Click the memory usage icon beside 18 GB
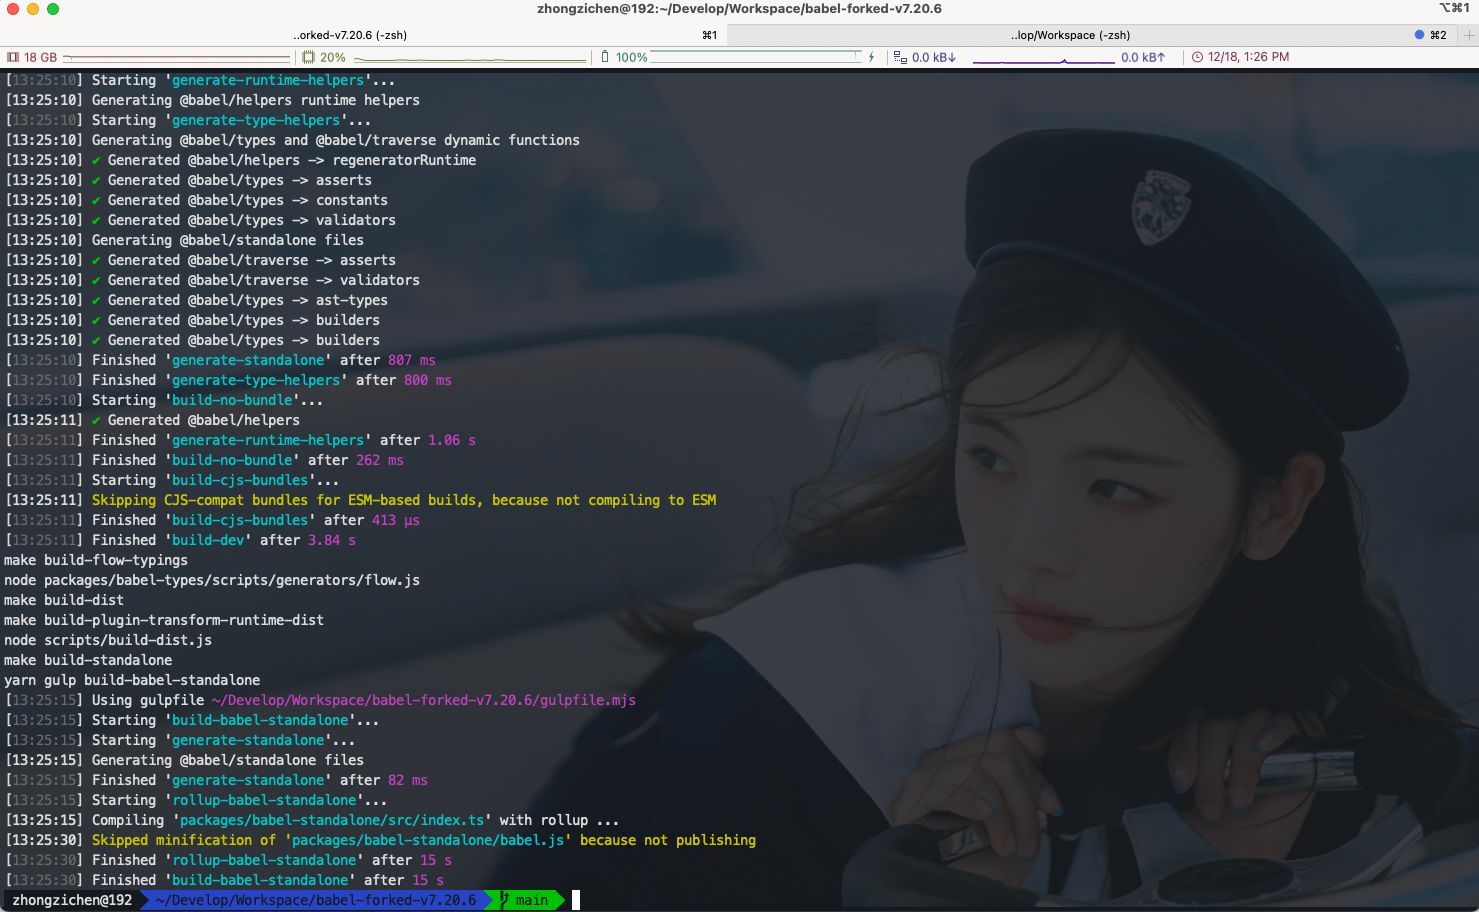The image size is (1479, 912). coord(13,57)
